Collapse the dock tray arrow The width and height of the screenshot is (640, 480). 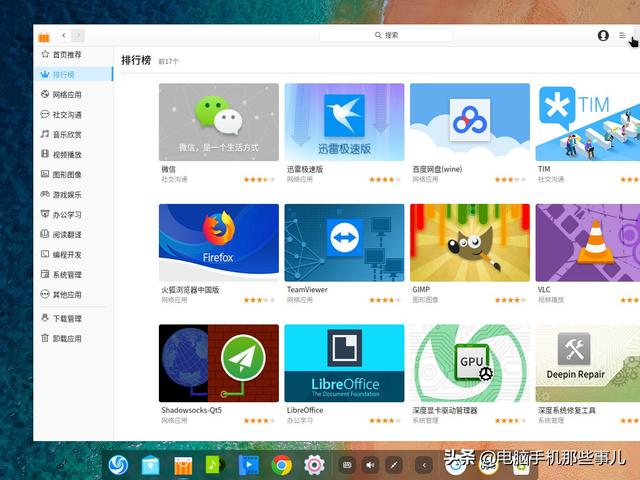423,464
